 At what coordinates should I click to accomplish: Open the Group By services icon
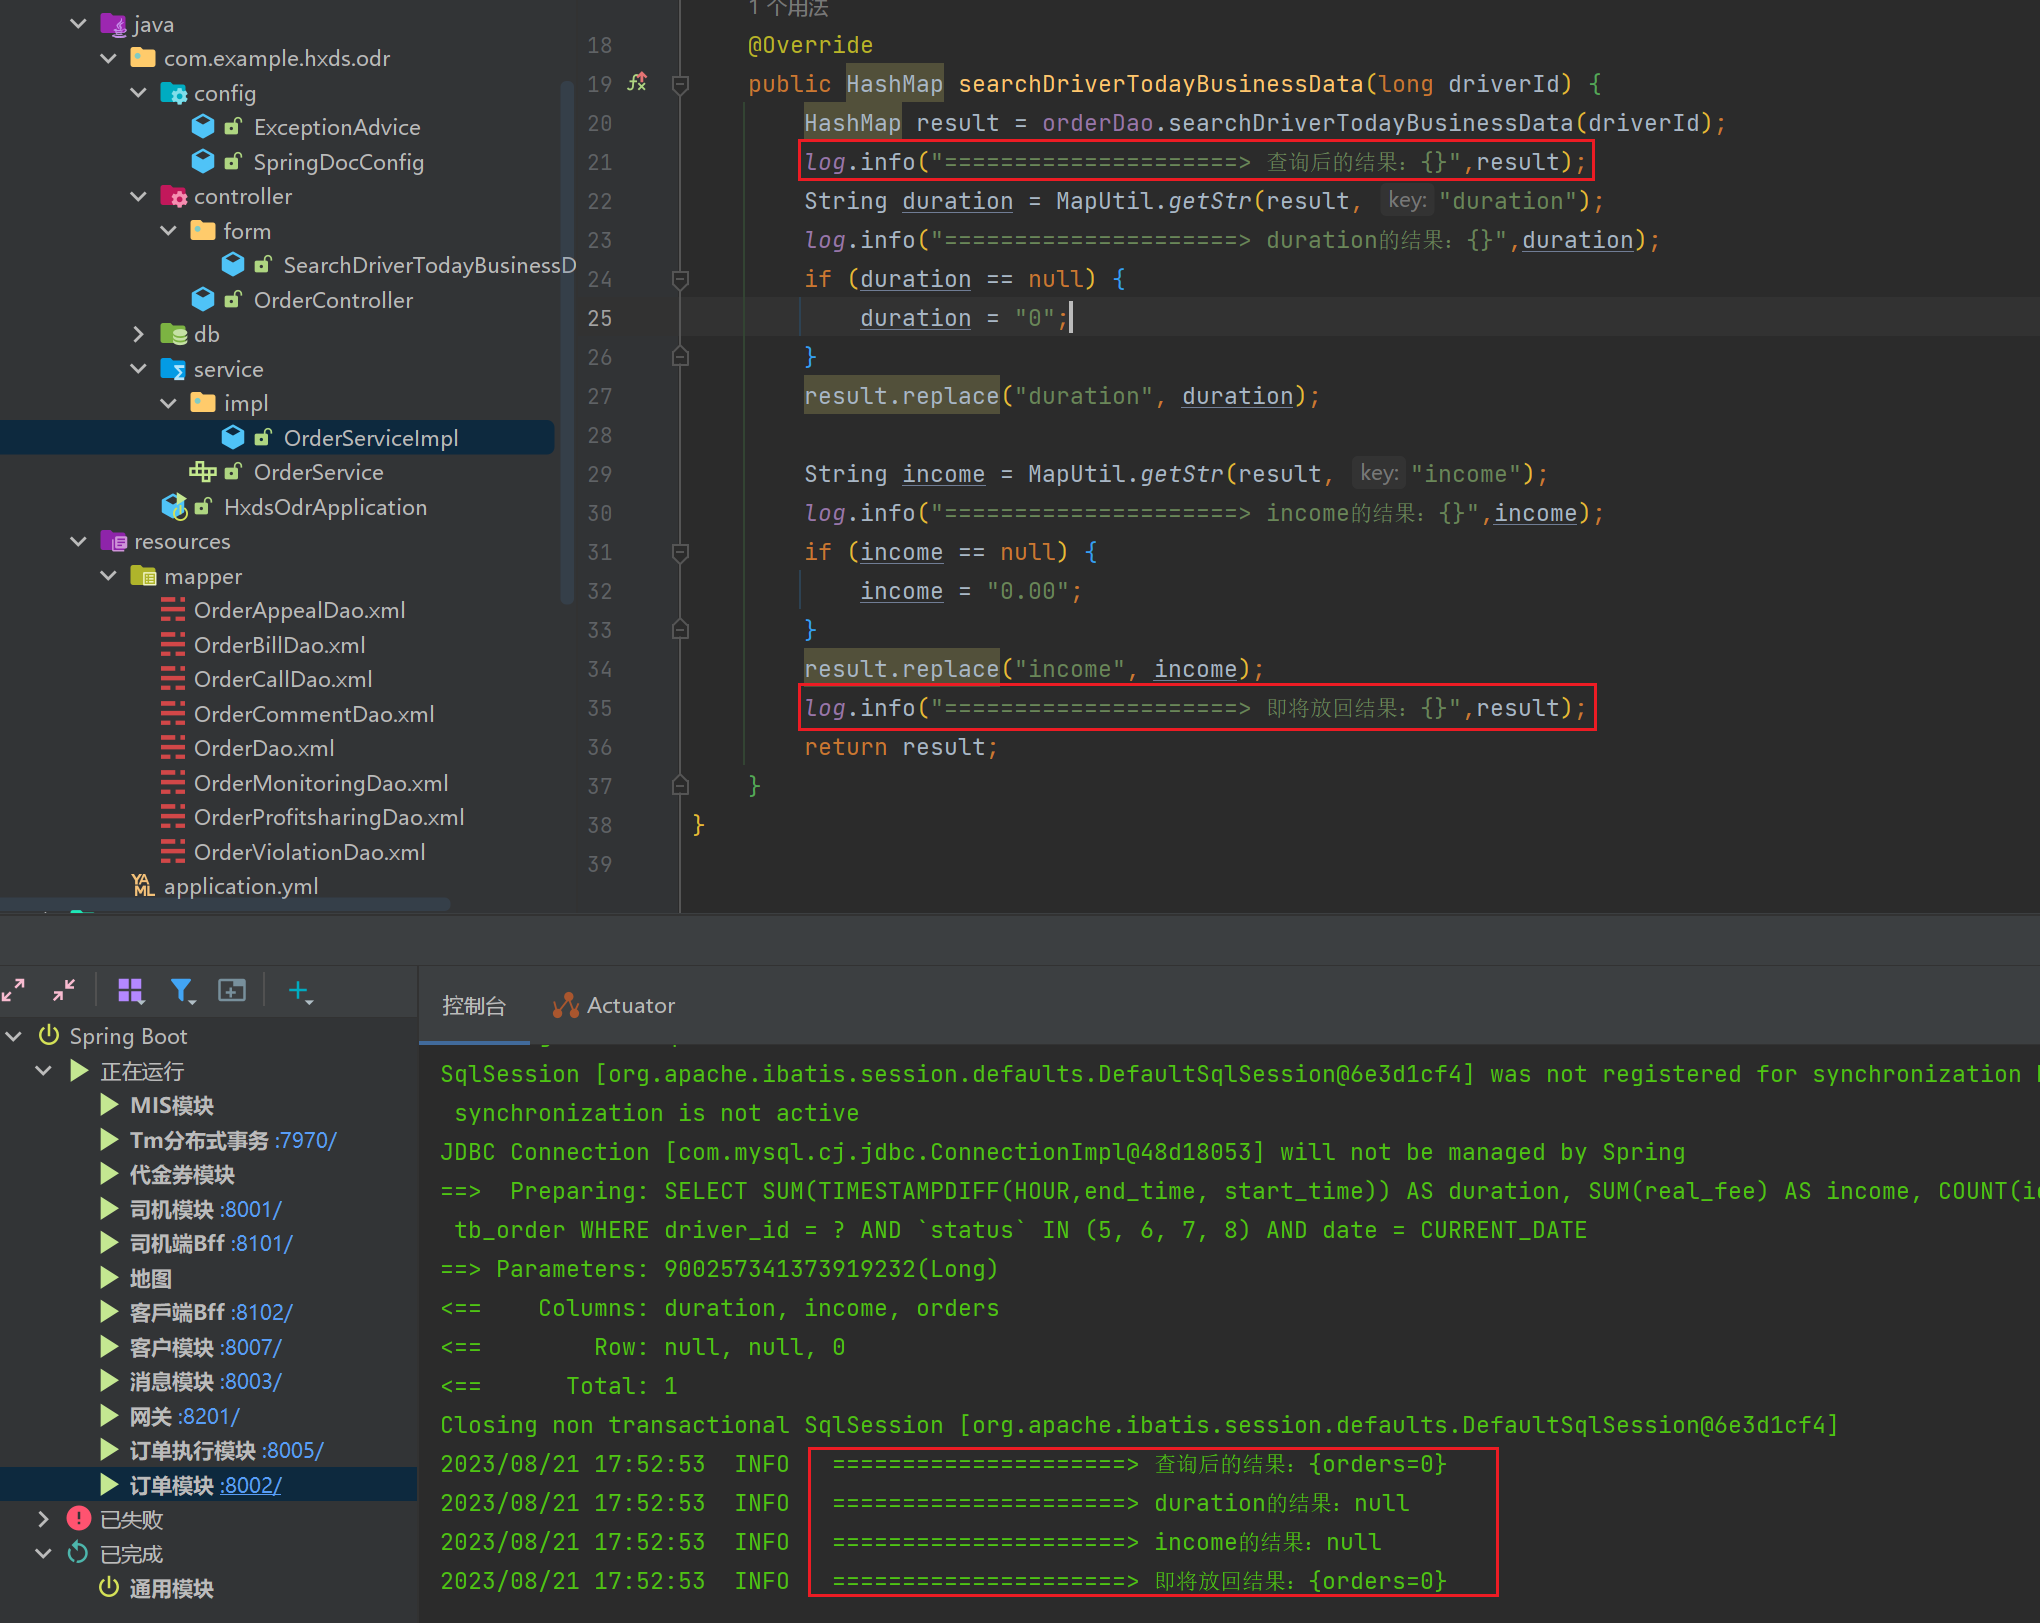131,990
